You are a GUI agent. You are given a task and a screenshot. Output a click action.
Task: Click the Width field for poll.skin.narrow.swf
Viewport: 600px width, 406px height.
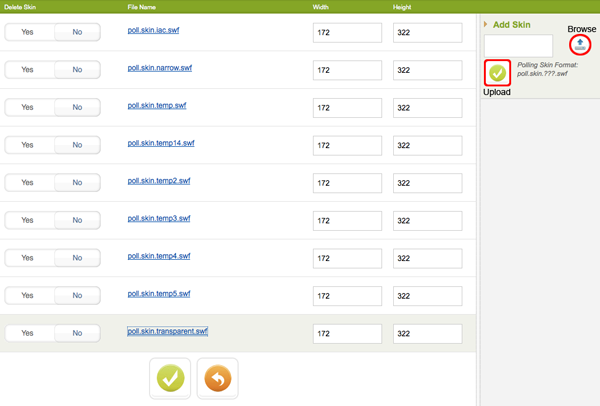pyautogui.click(x=347, y=71)
